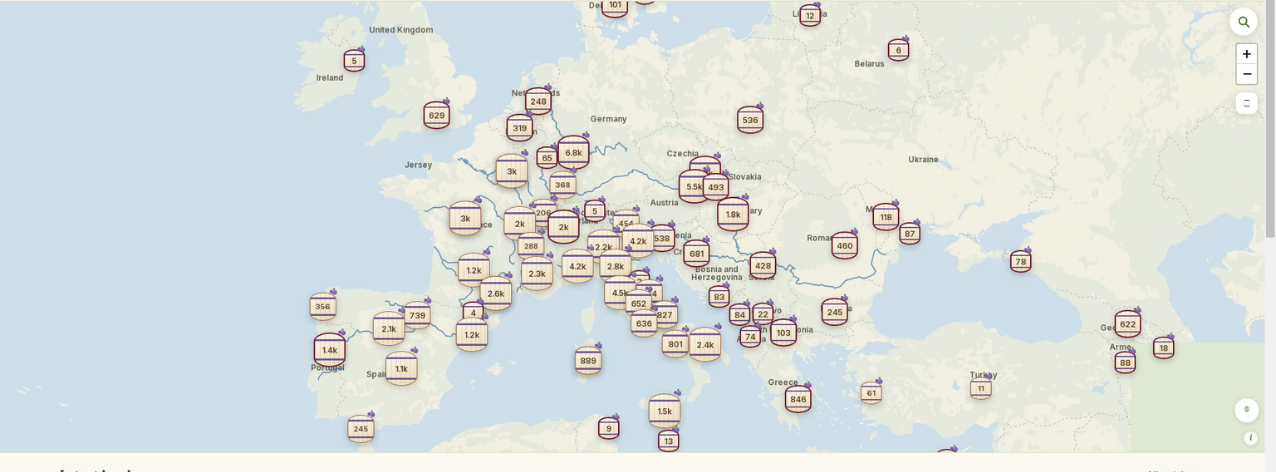Viewport: 1276px width, 472px height.
Task: Open the 319 barrel cluster
Action: 519,128
